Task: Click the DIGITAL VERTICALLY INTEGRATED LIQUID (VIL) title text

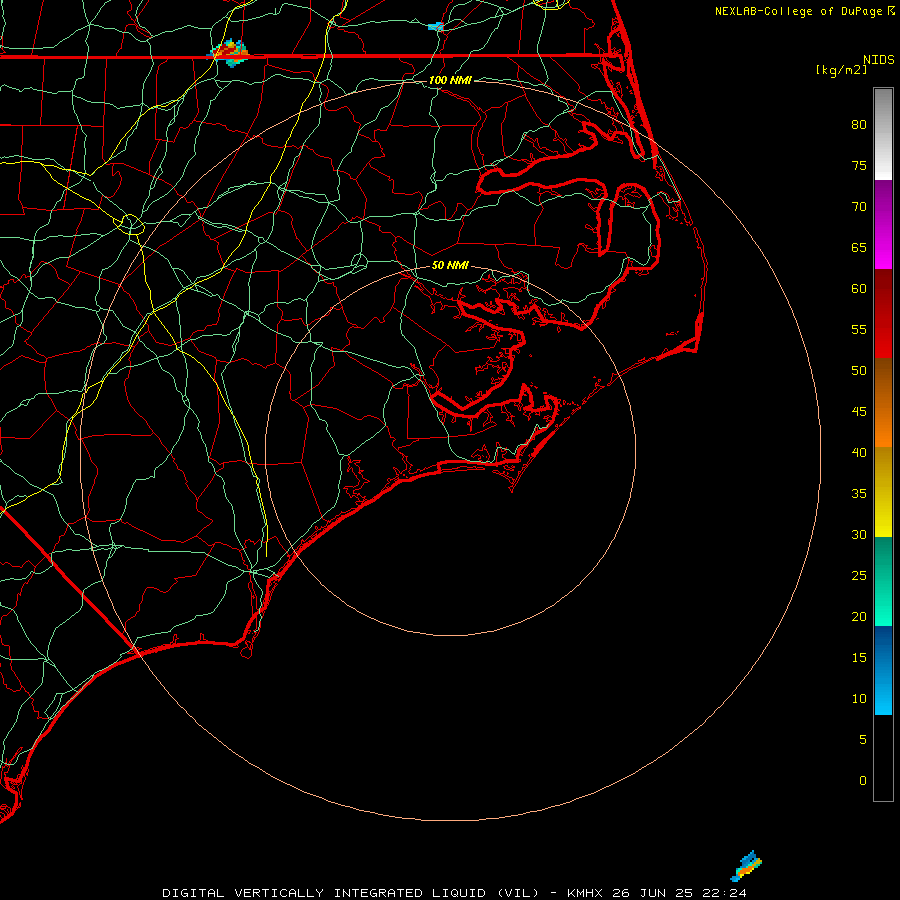Action: pos(351,893)
